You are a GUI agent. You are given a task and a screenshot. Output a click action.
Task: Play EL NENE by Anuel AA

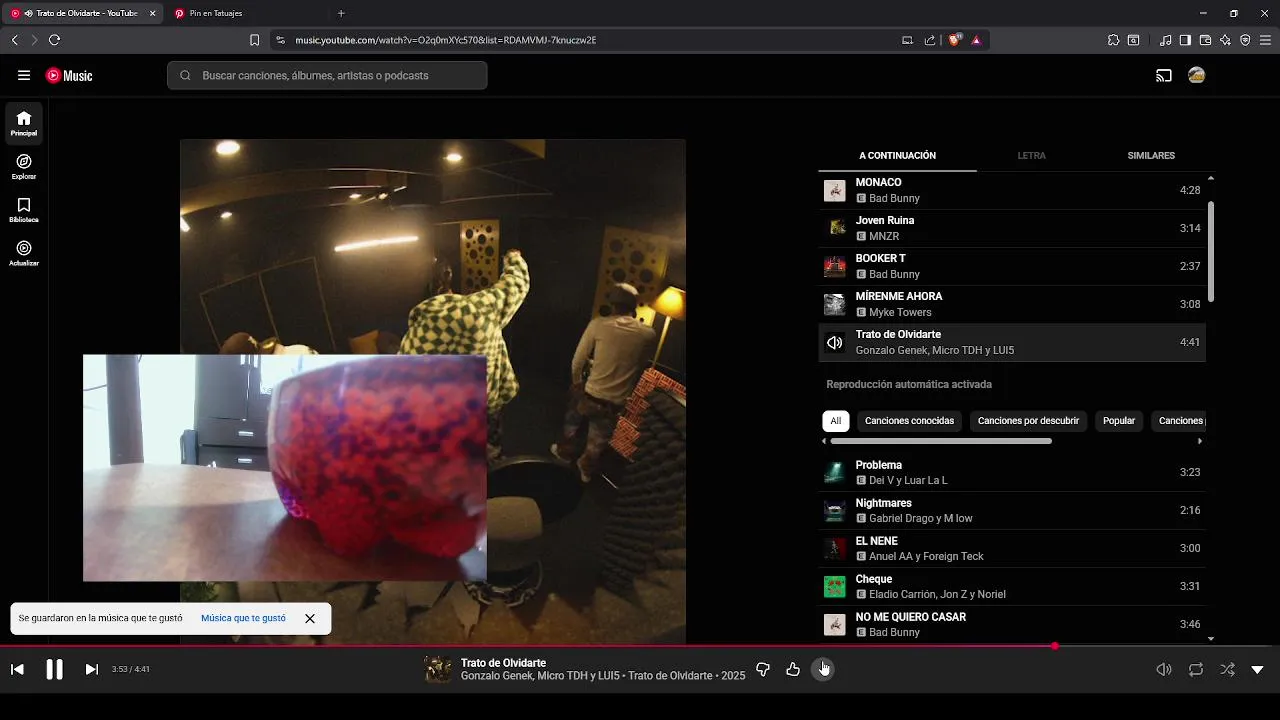1012,548
